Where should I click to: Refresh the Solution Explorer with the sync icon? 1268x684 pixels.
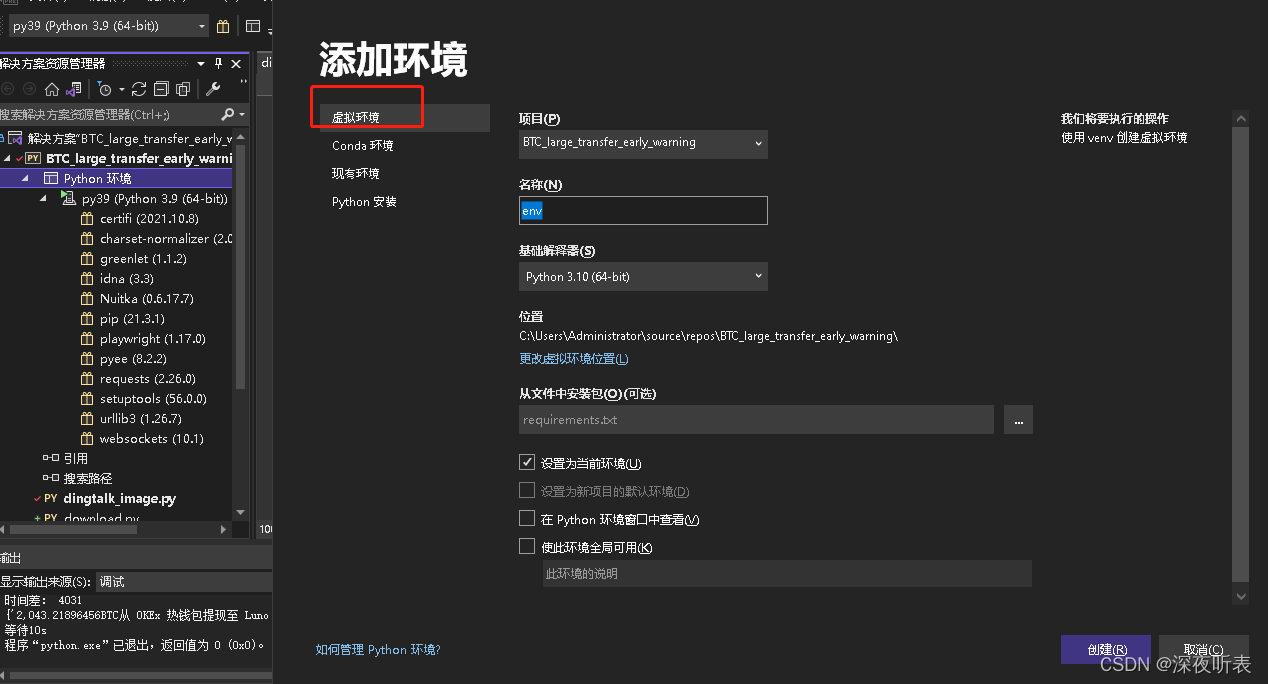(x=138, y=89)
